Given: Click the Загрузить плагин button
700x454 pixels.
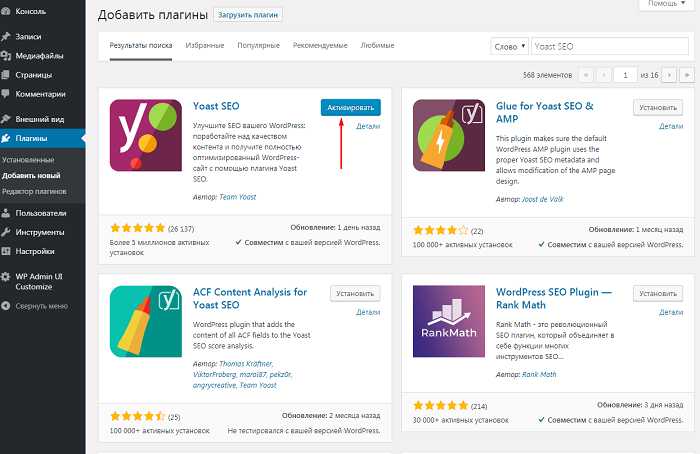Looking at the screenshot, I should 248,16.
